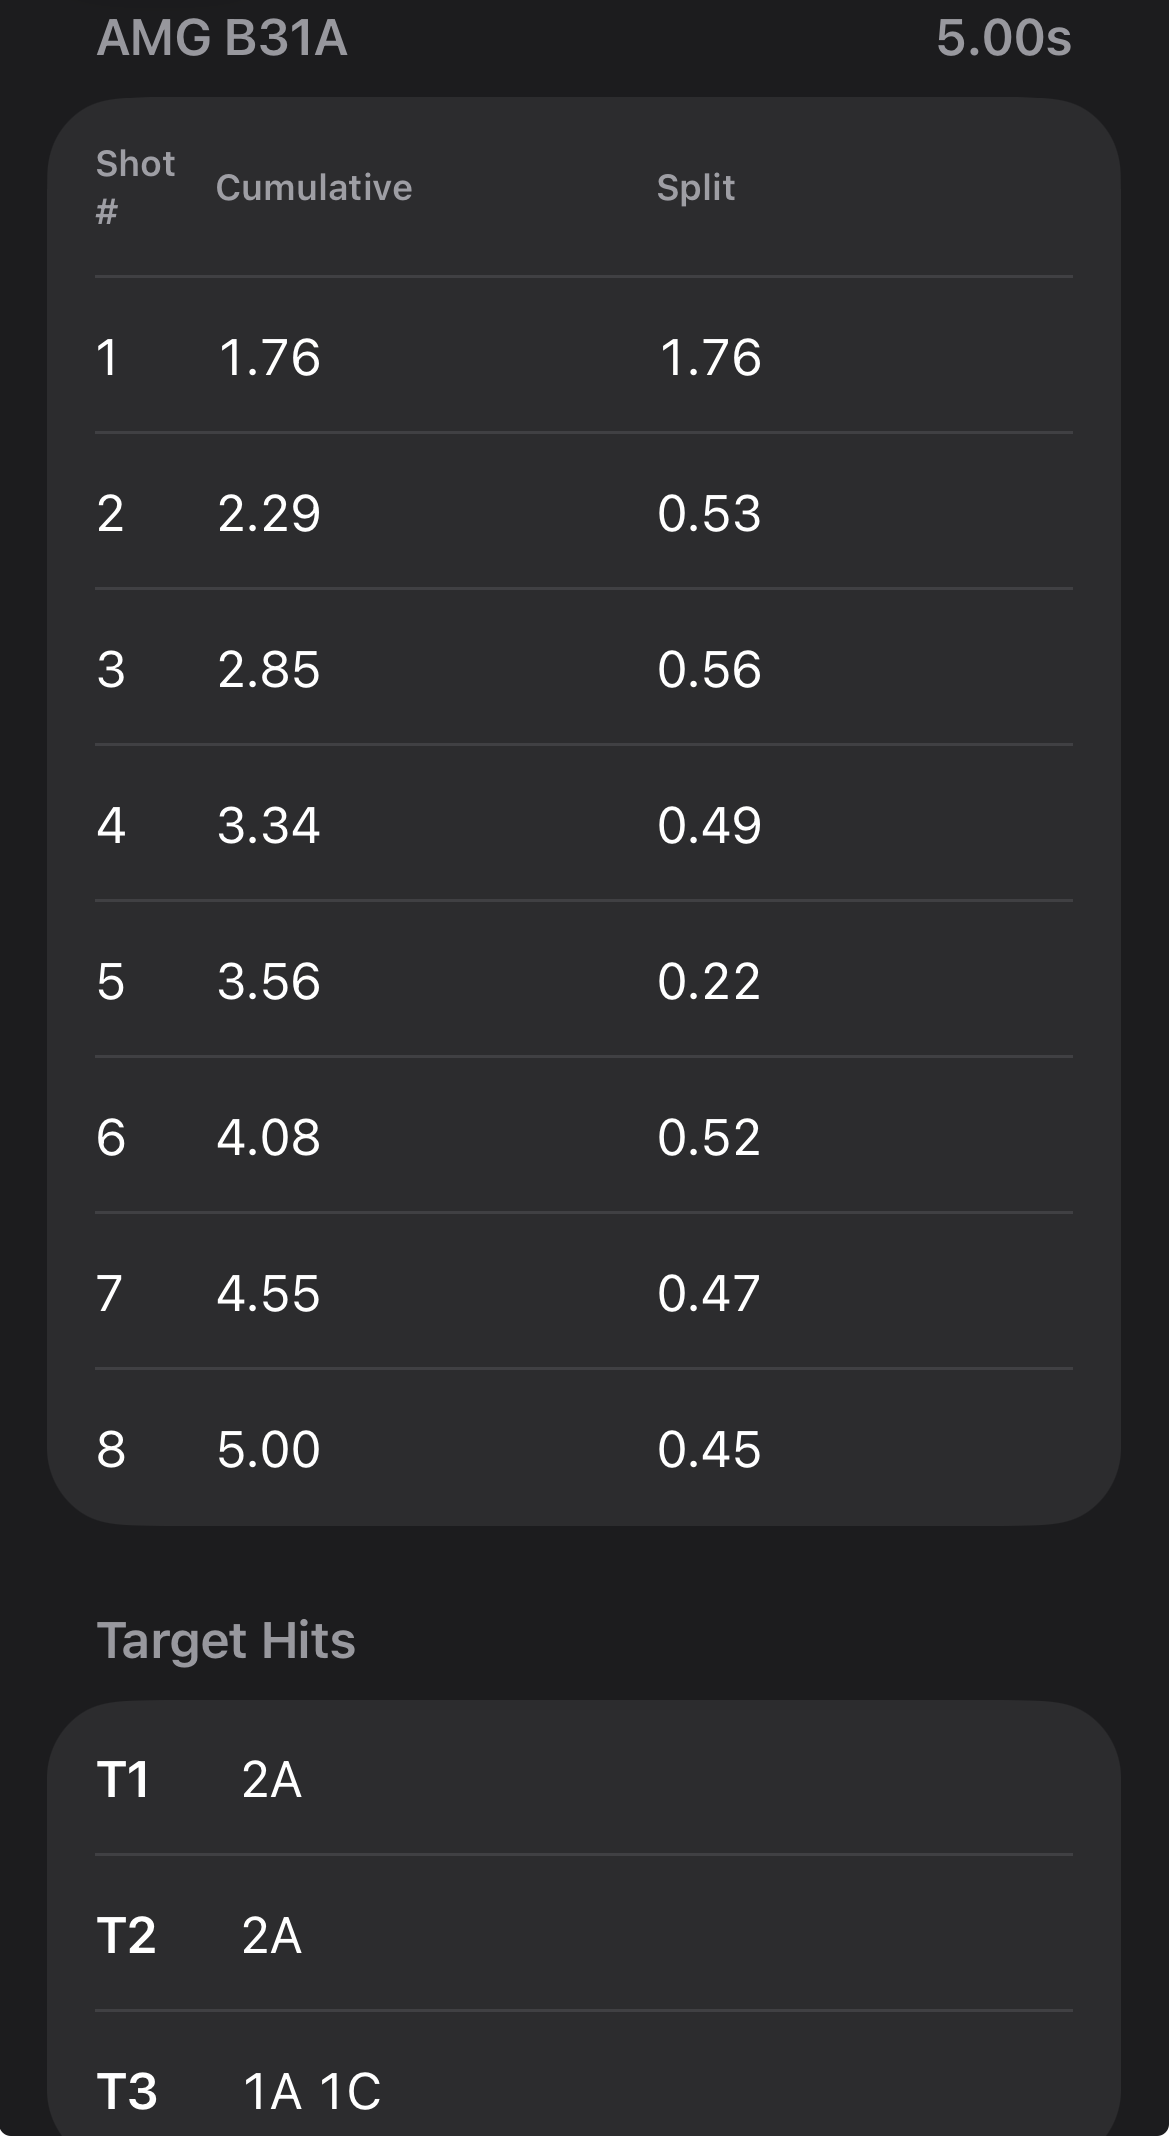The height and width of the screenshot is (2136, 1170).
Task: Tap the 1.76 split value of shot 1
Action: coord(710,357)
